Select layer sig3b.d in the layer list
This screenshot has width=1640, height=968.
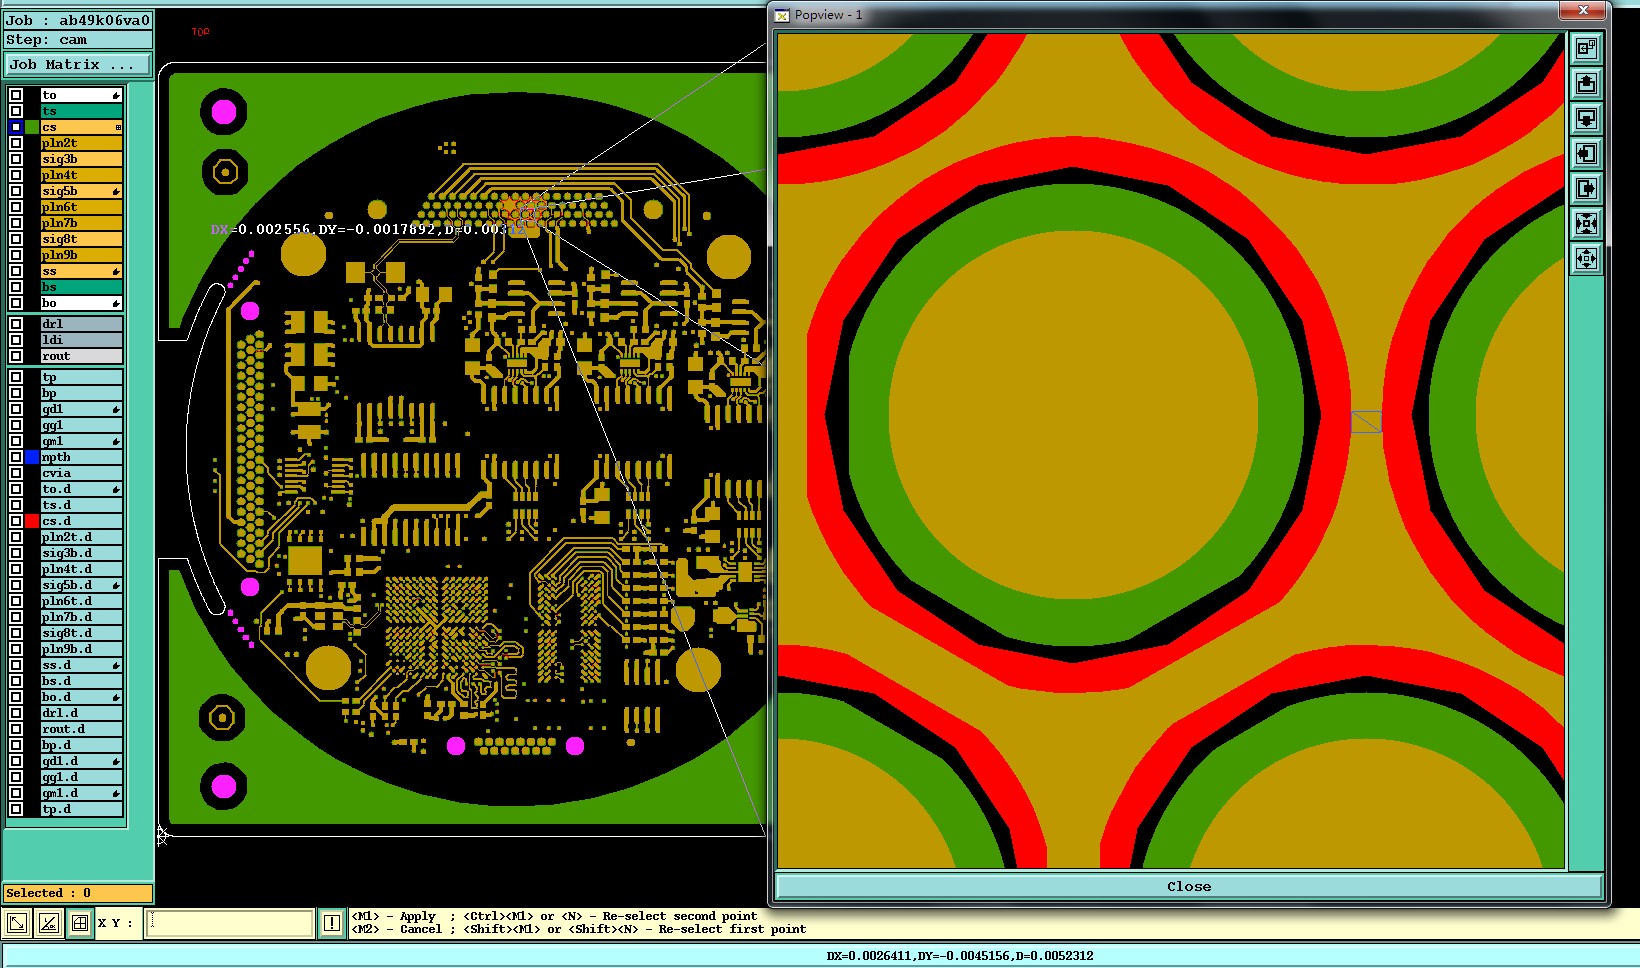click(x=81, y=553)
